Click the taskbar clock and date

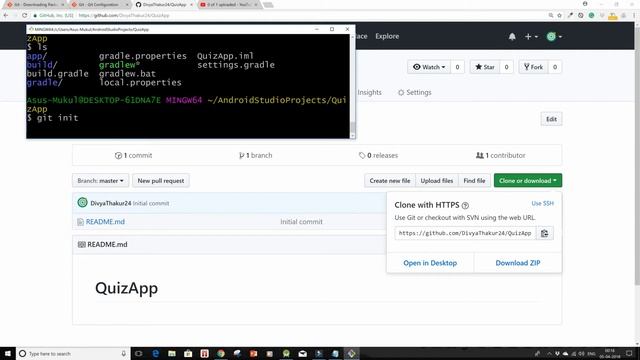(610, 353)
